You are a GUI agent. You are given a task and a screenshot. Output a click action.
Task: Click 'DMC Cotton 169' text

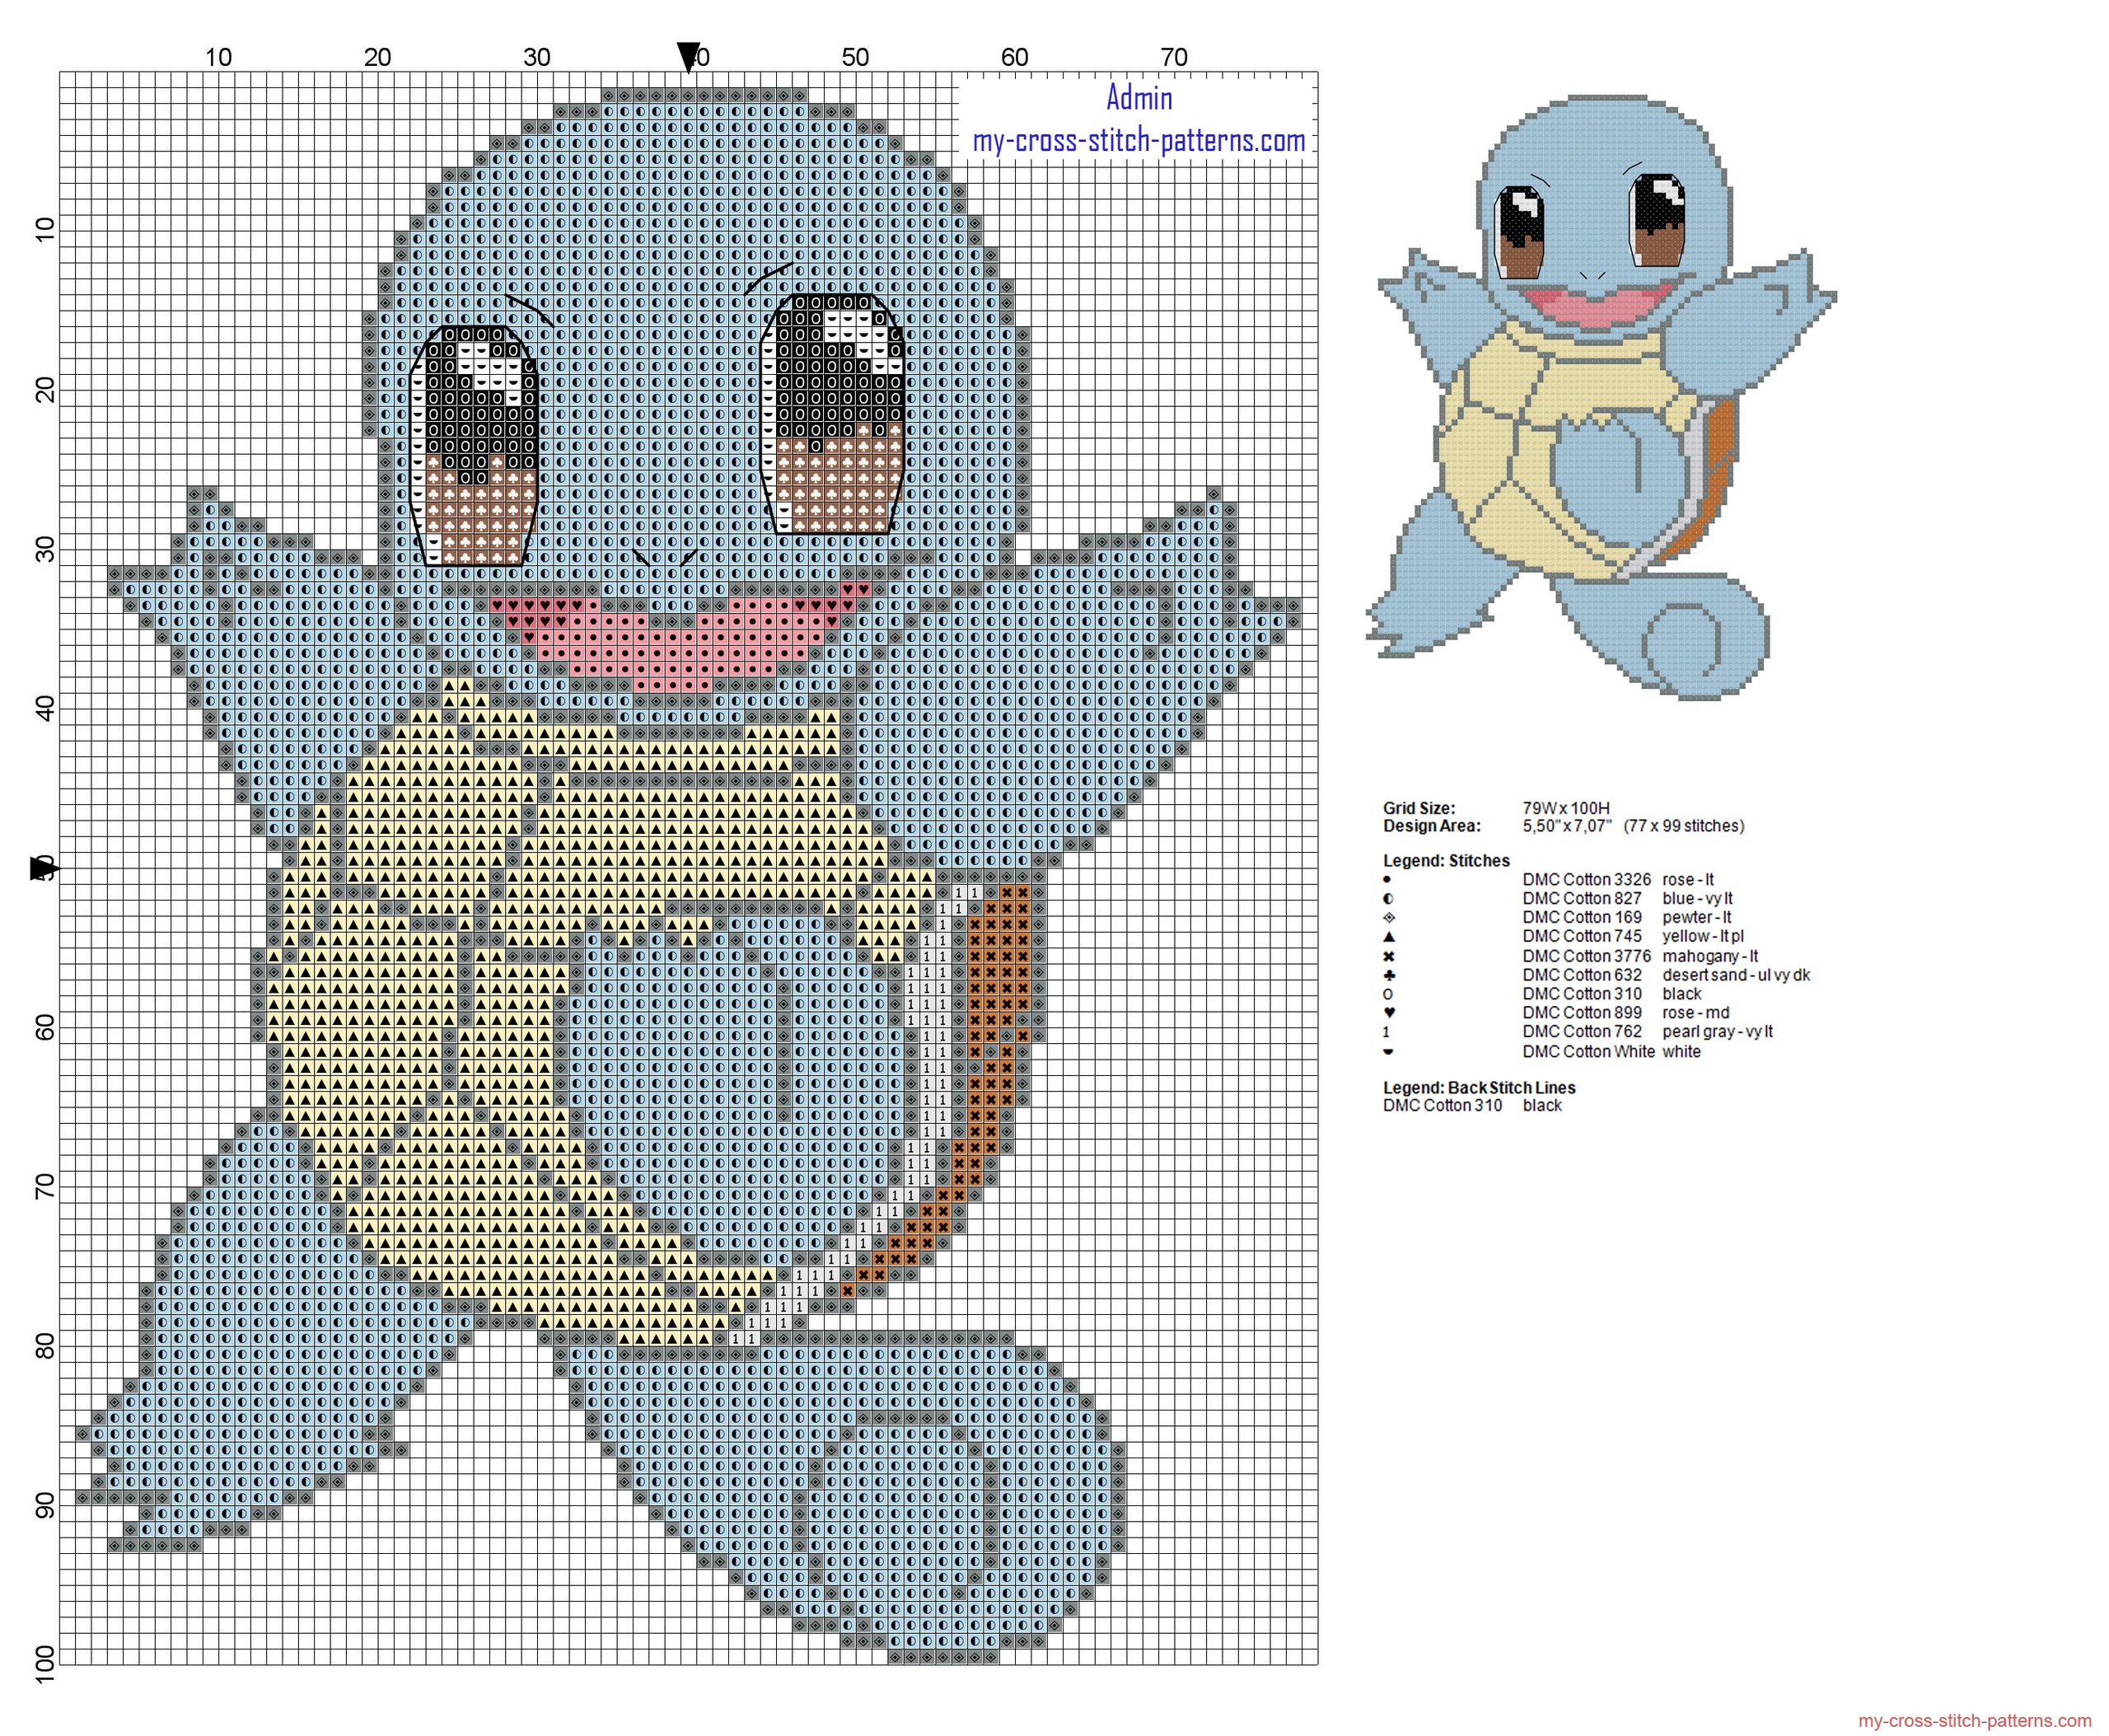click(x=1582, y=918)
